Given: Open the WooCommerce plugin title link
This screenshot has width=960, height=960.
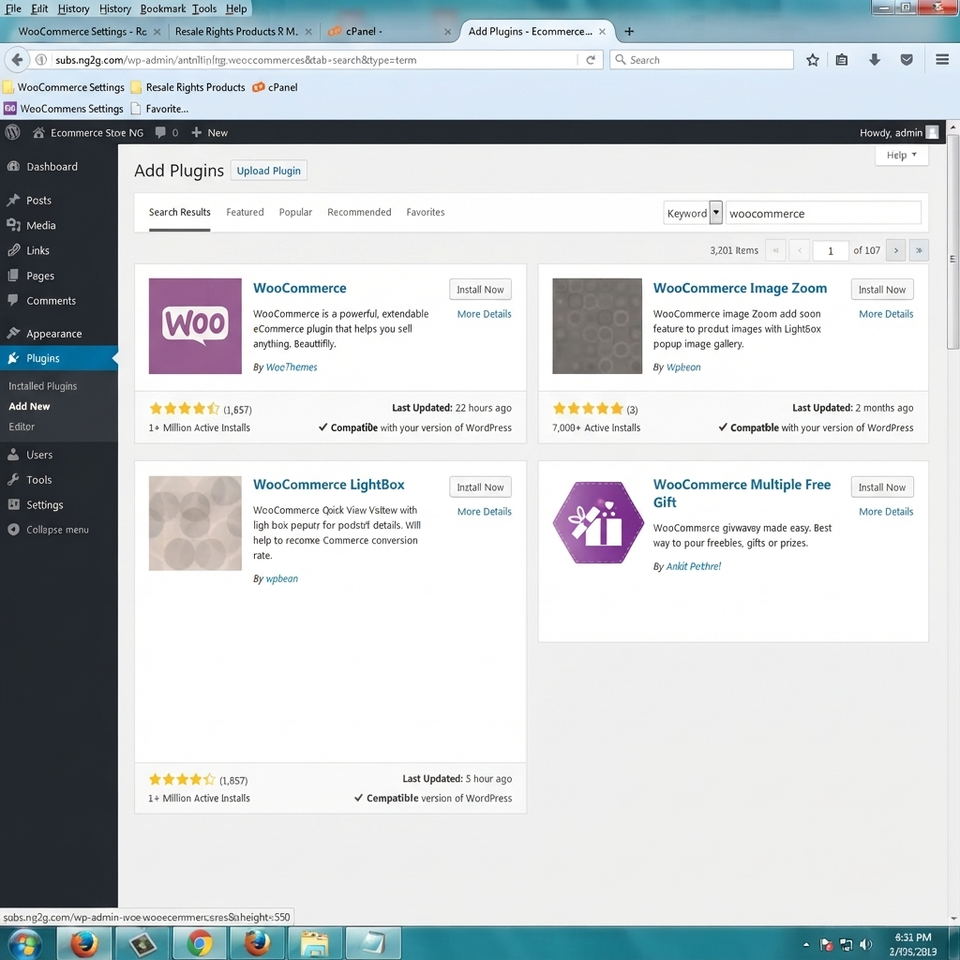Looking at the screenshot, I should 299,288.
